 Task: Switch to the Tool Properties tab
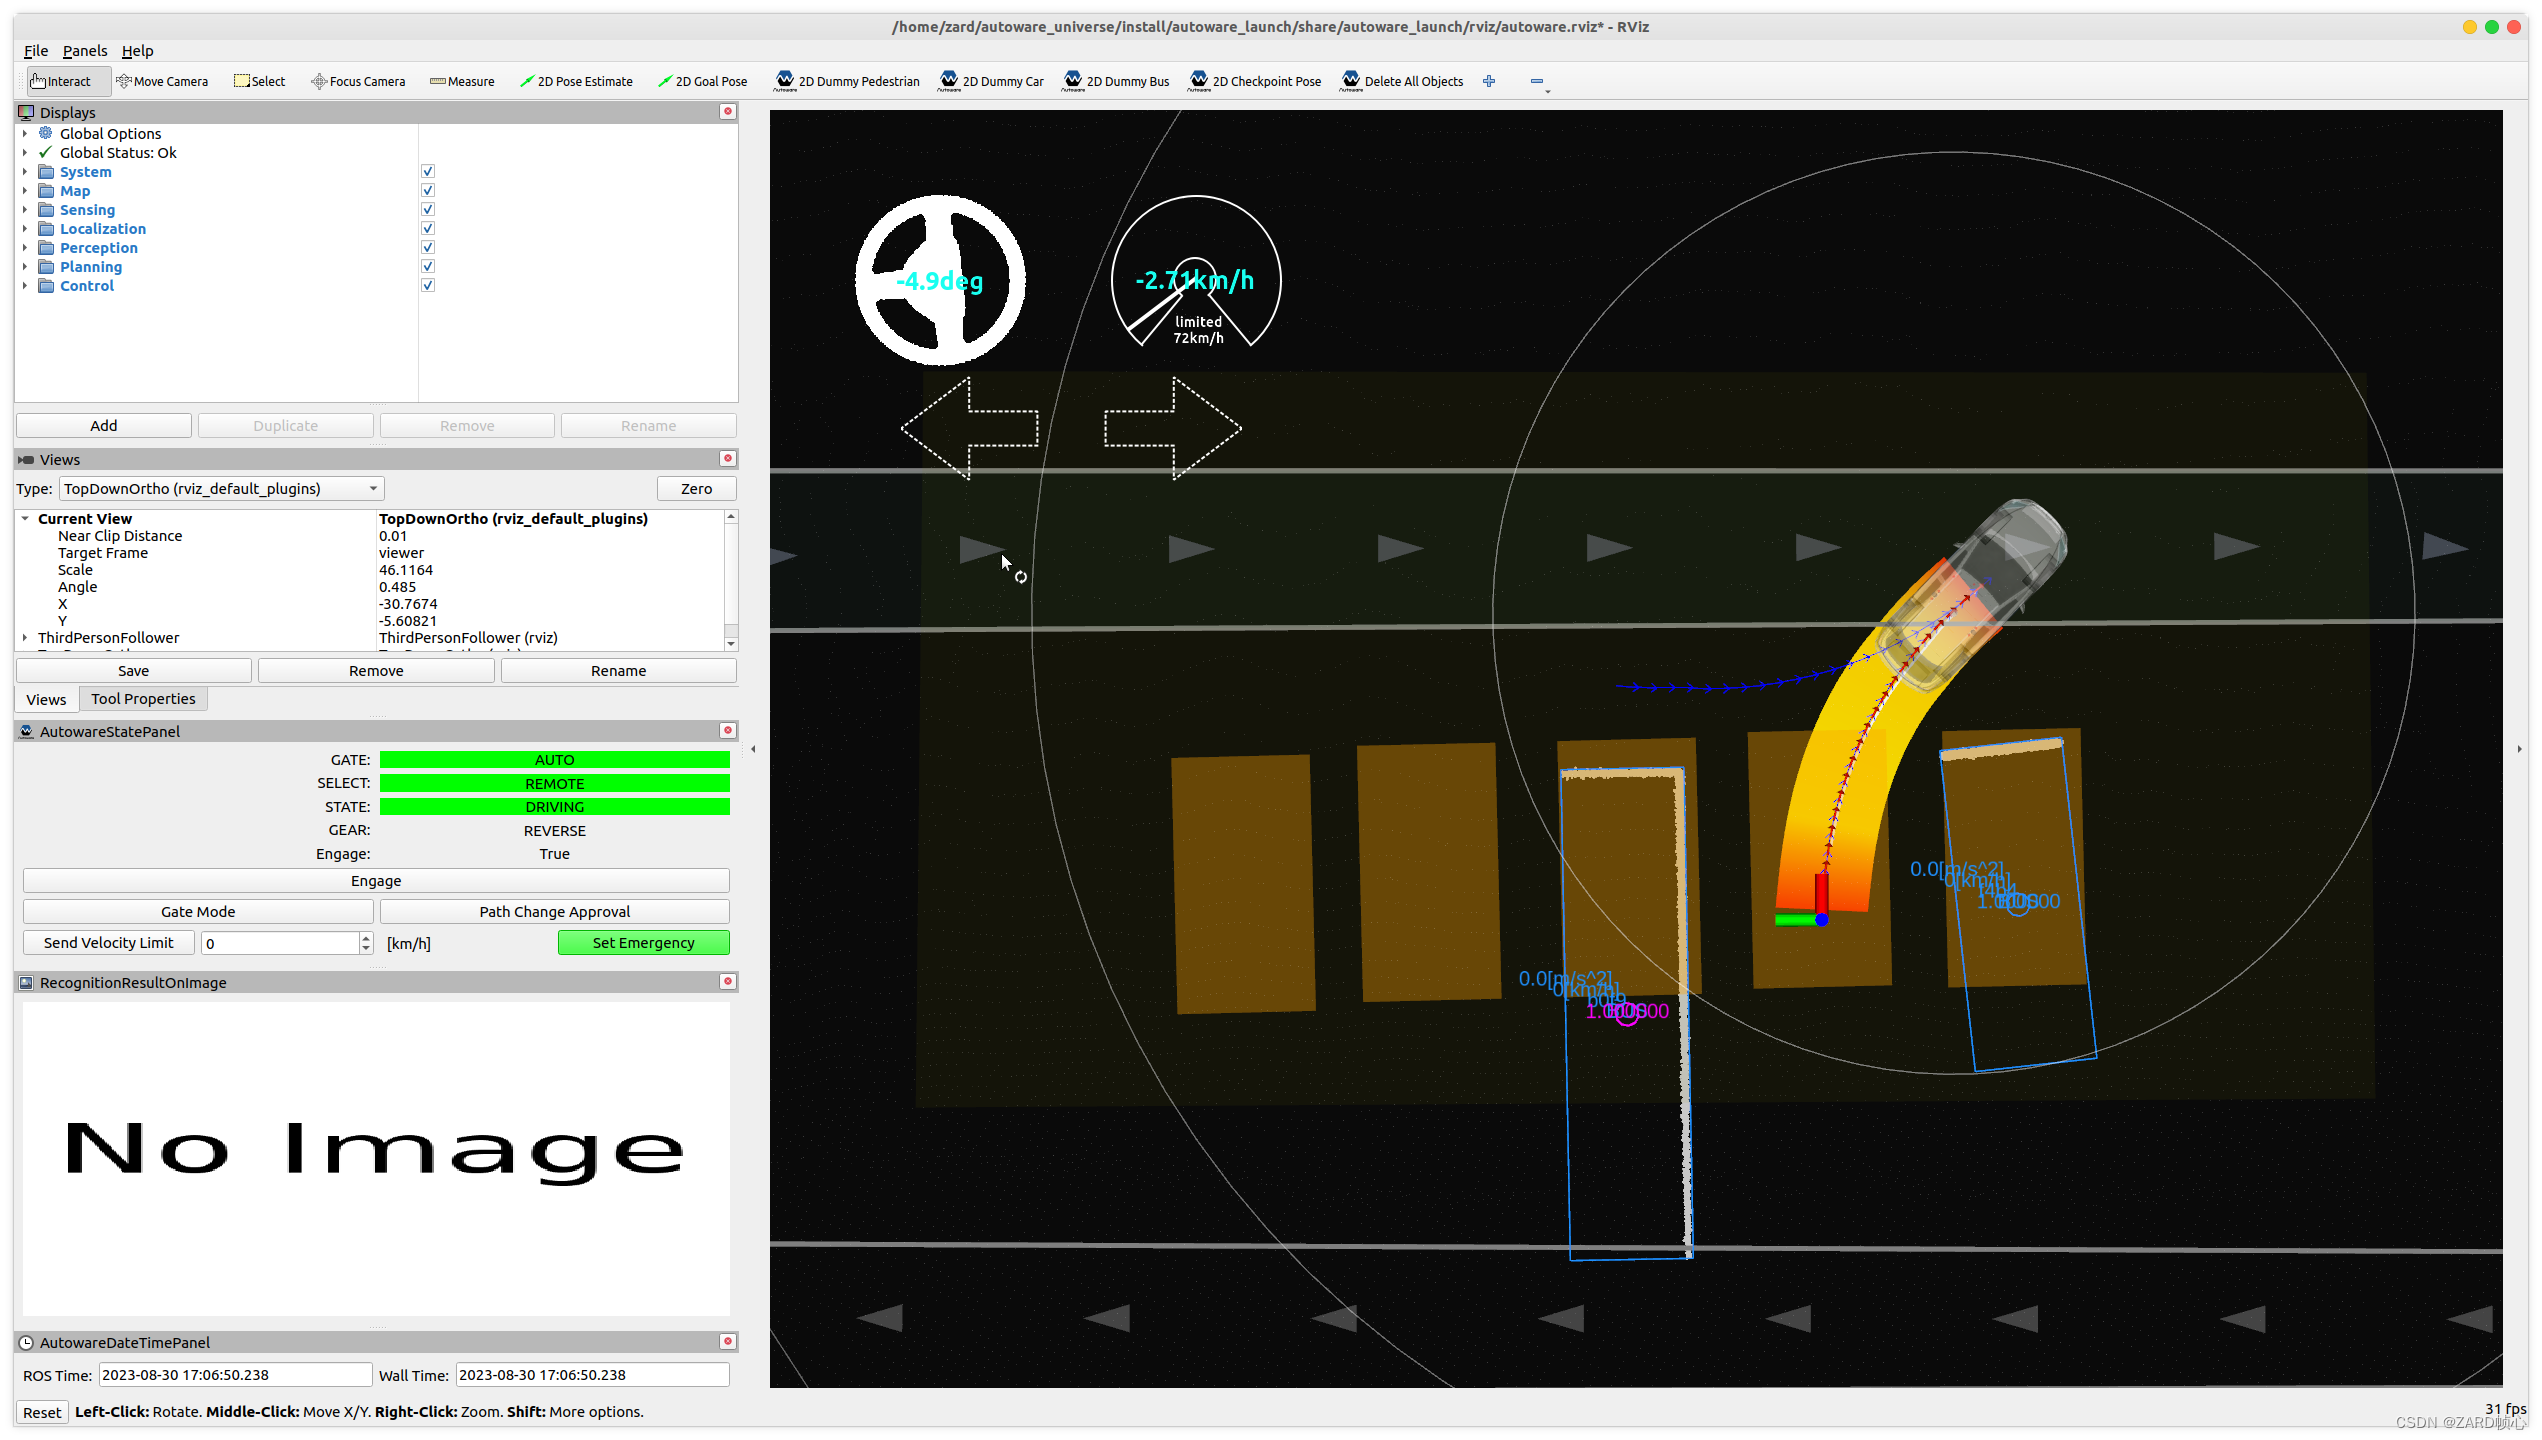coord(143,699)
